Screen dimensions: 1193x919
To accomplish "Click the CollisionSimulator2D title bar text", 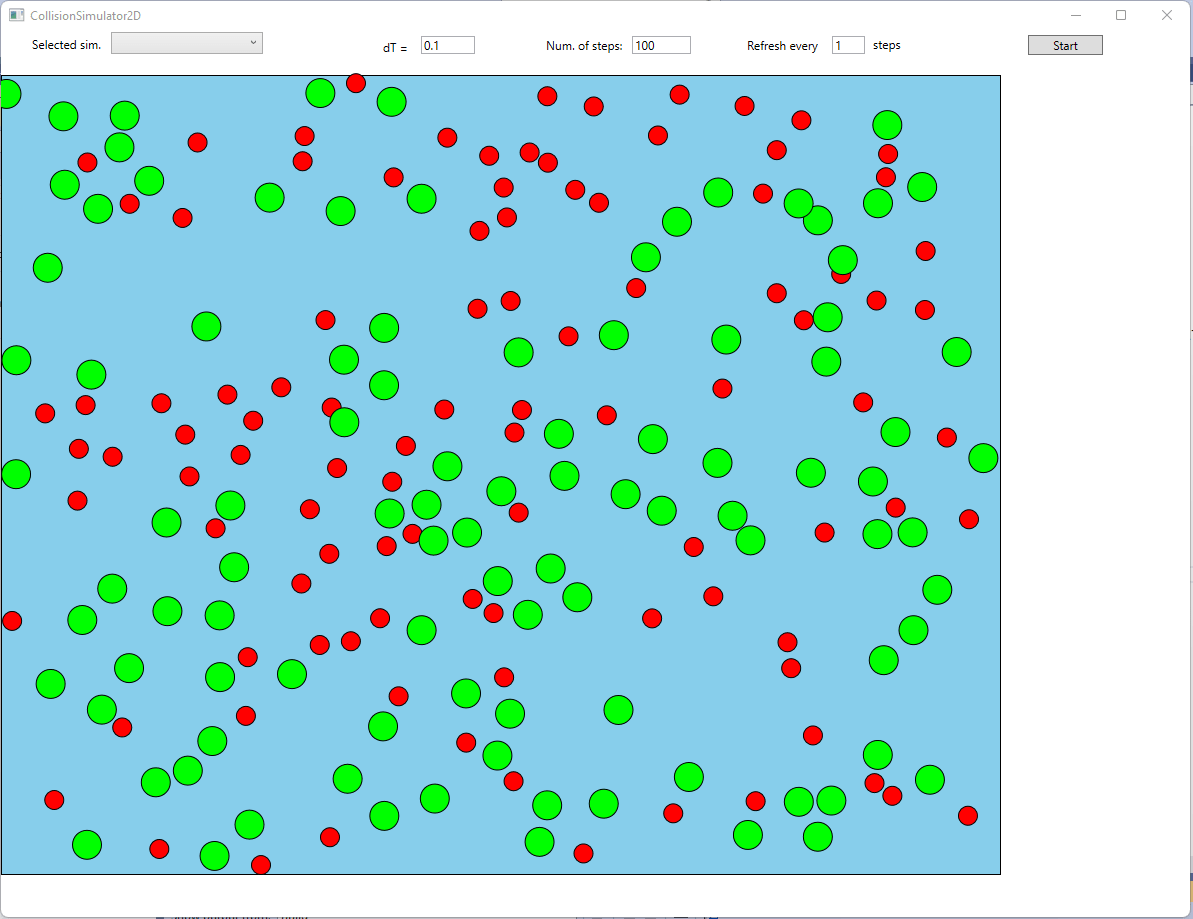I will coord(85,15).
